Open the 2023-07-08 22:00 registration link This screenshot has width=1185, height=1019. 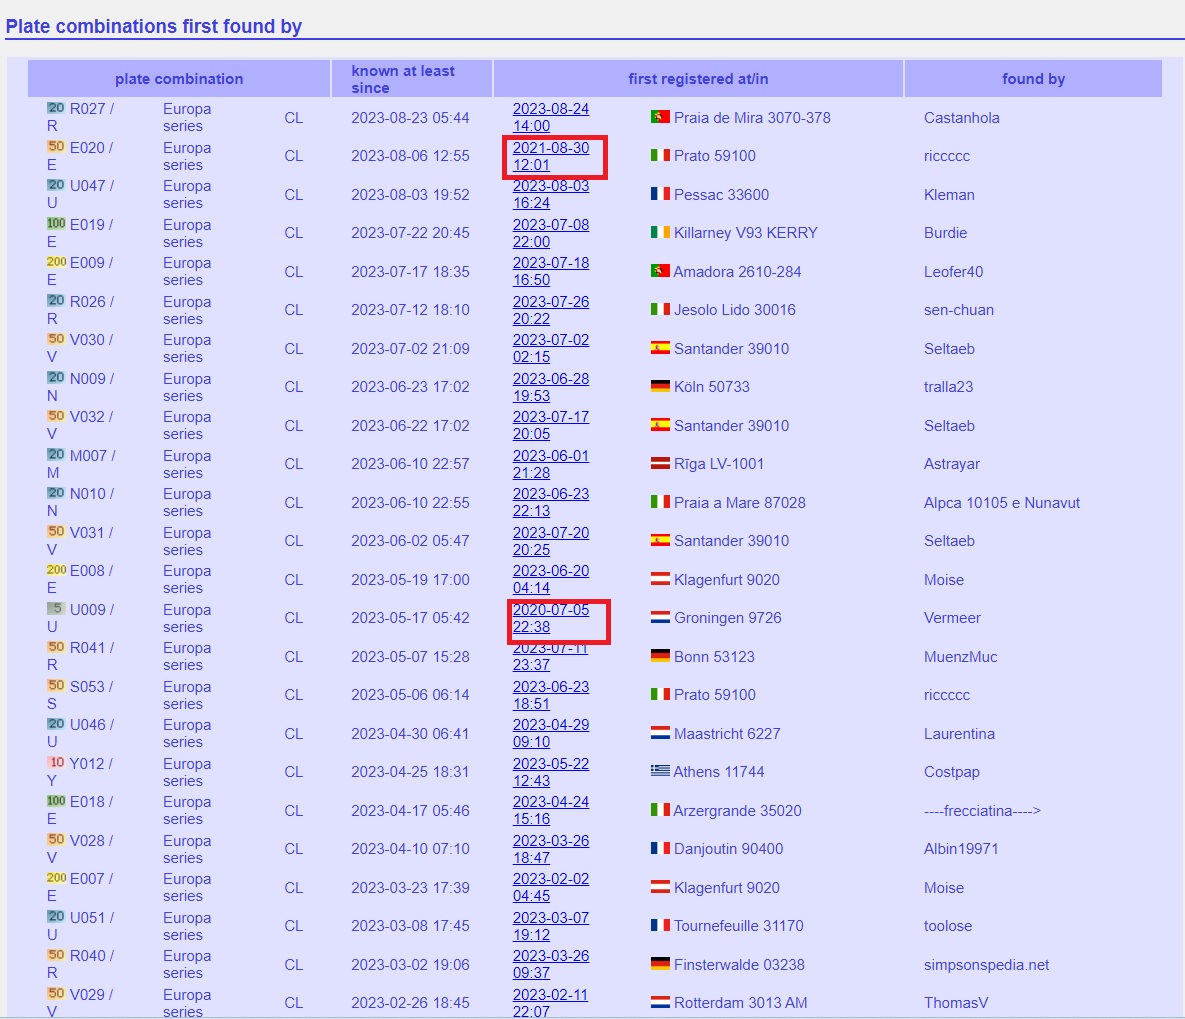click(551, 233)
